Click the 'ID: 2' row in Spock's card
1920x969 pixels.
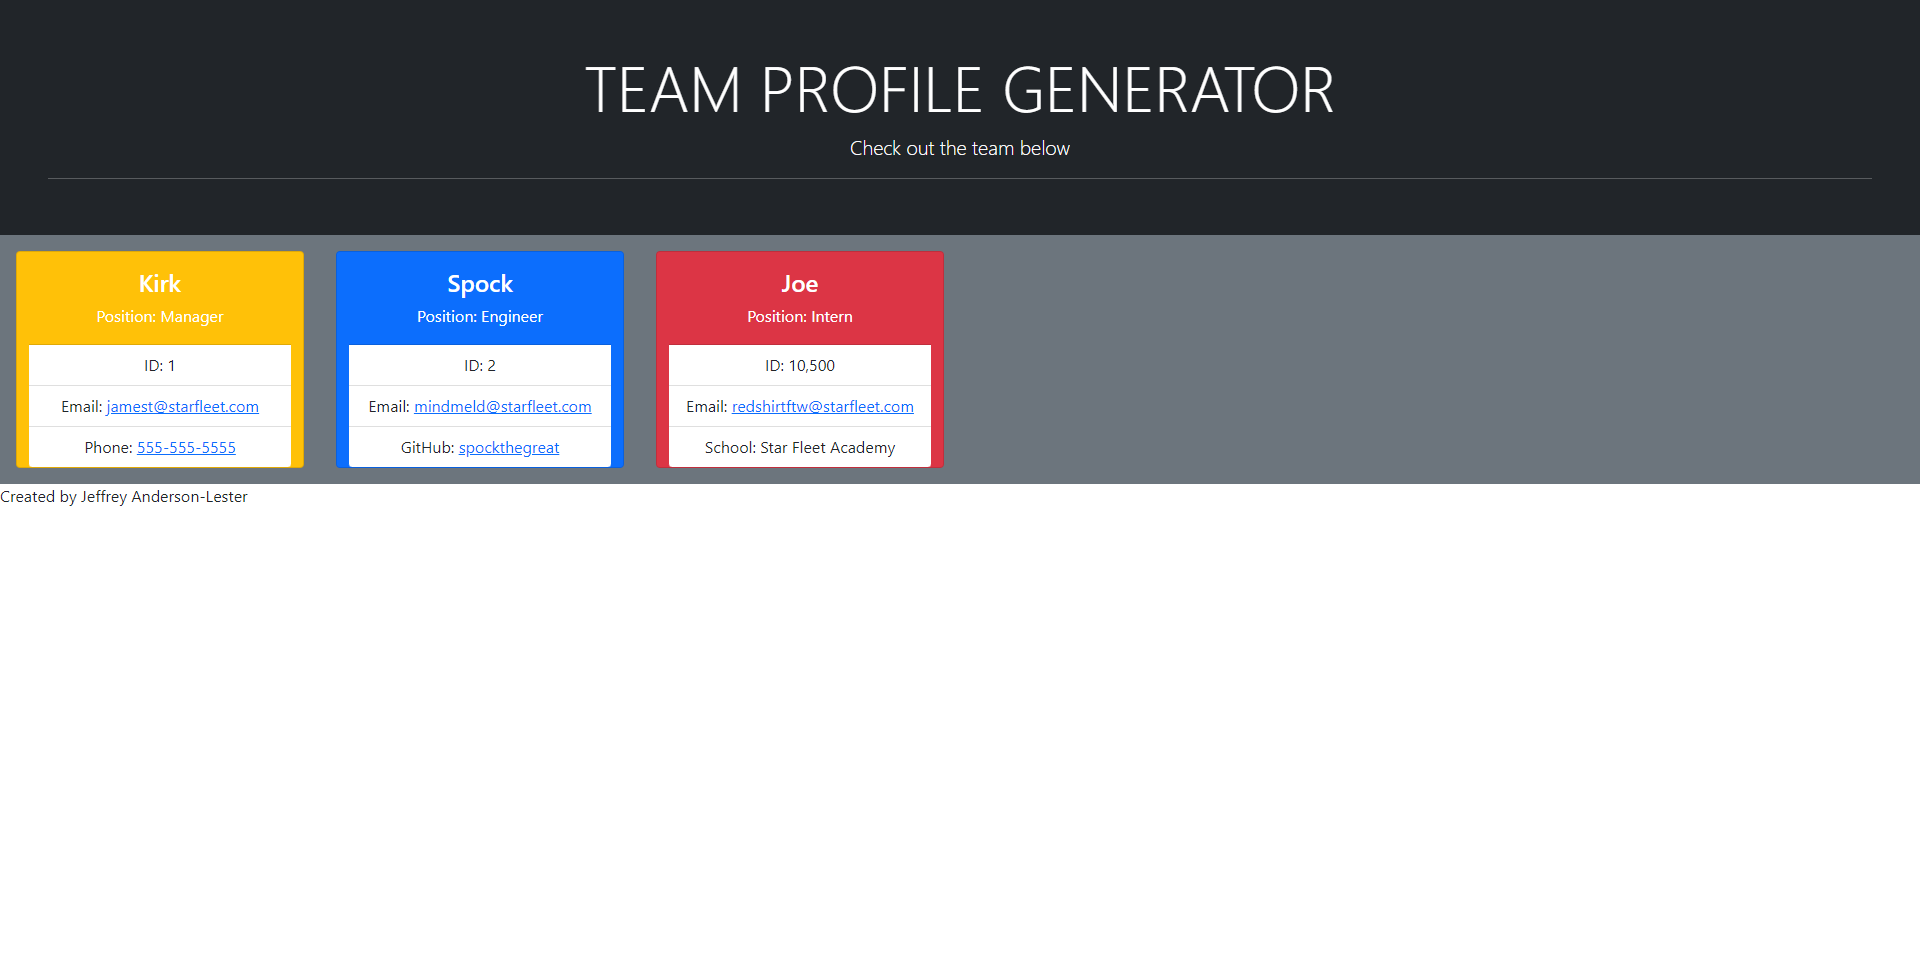click(x=480, y=366)
